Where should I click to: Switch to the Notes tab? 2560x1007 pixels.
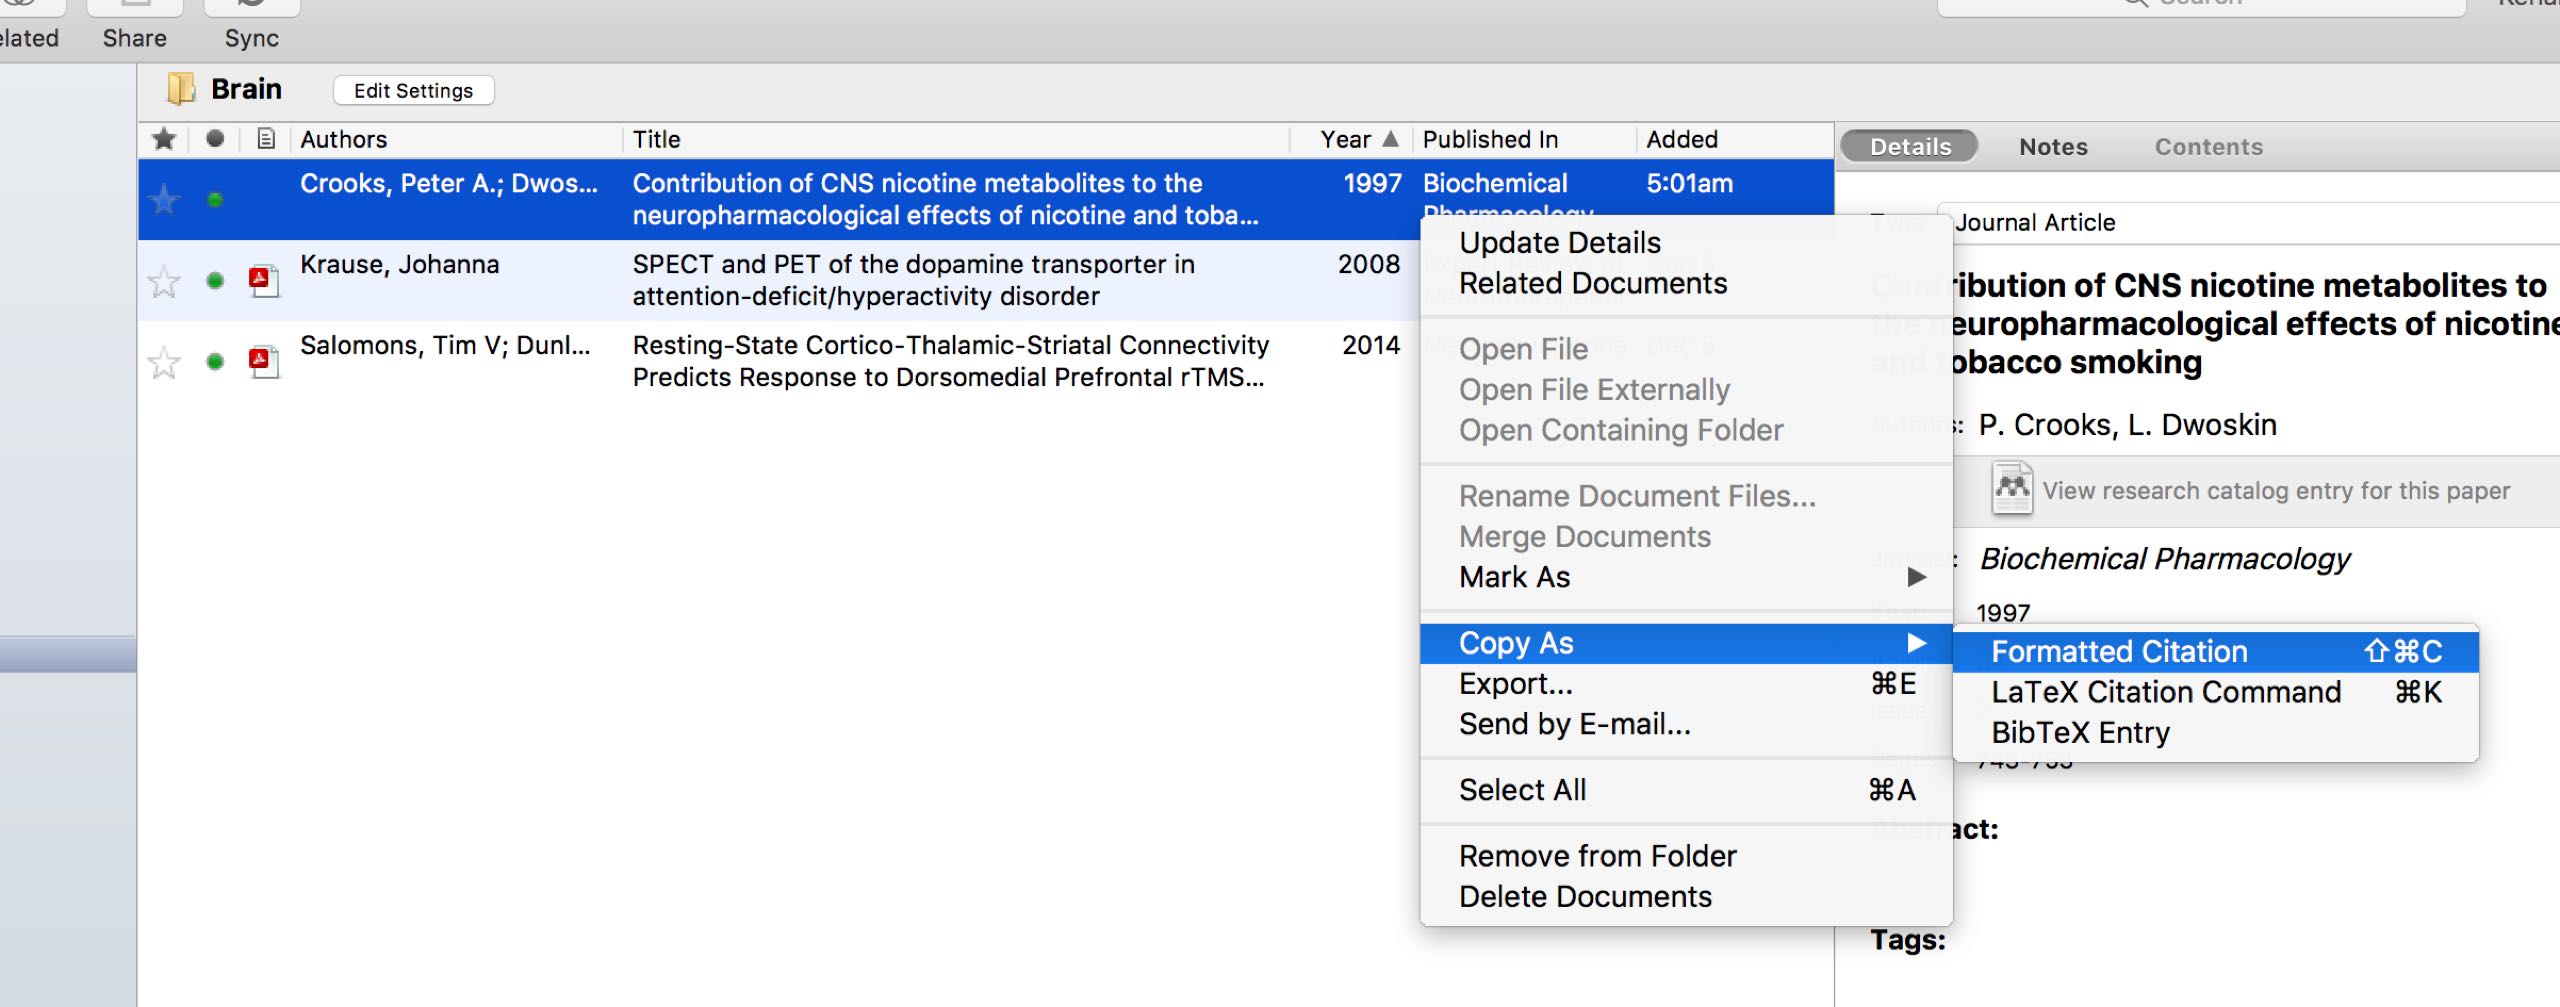(x=2053, y=147)
